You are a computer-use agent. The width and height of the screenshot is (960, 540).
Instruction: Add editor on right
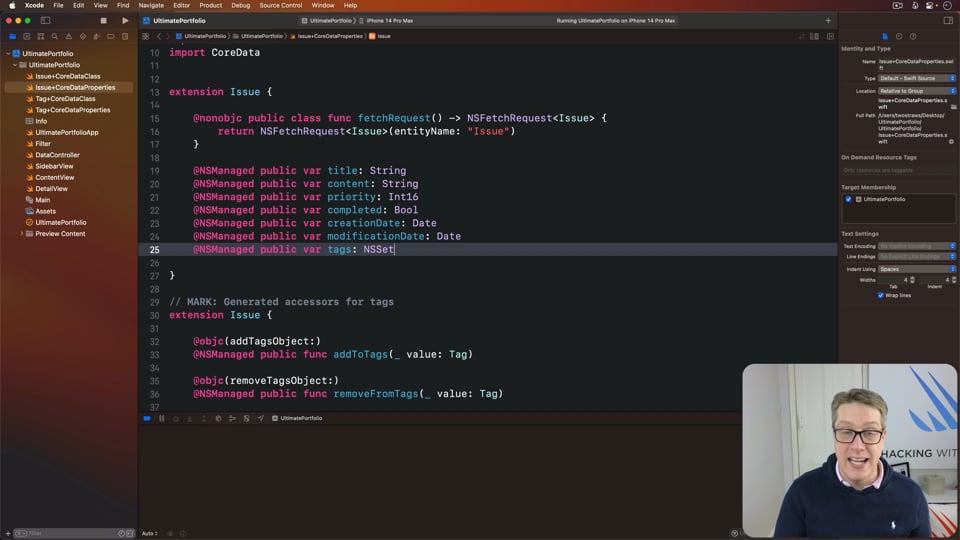coord(830,36)
